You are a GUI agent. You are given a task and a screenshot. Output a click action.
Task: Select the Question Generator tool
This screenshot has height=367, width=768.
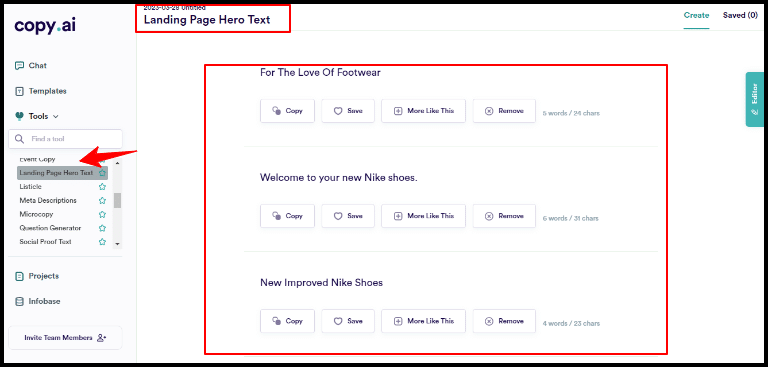[50, 228]
